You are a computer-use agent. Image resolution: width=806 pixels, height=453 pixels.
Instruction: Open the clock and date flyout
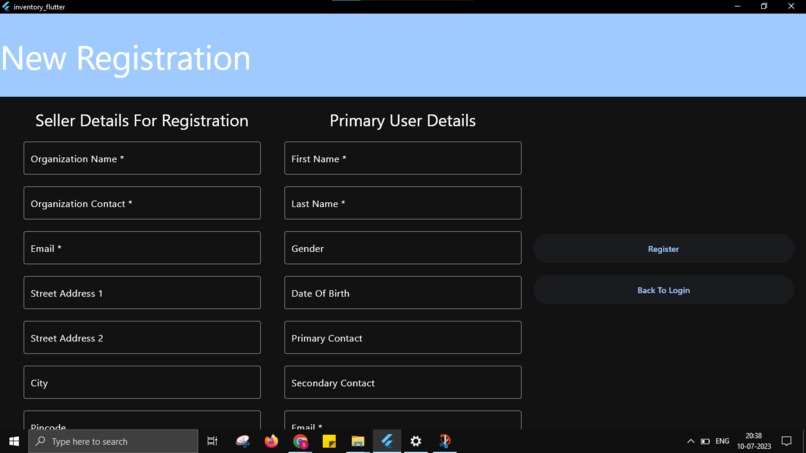(754, 441)
